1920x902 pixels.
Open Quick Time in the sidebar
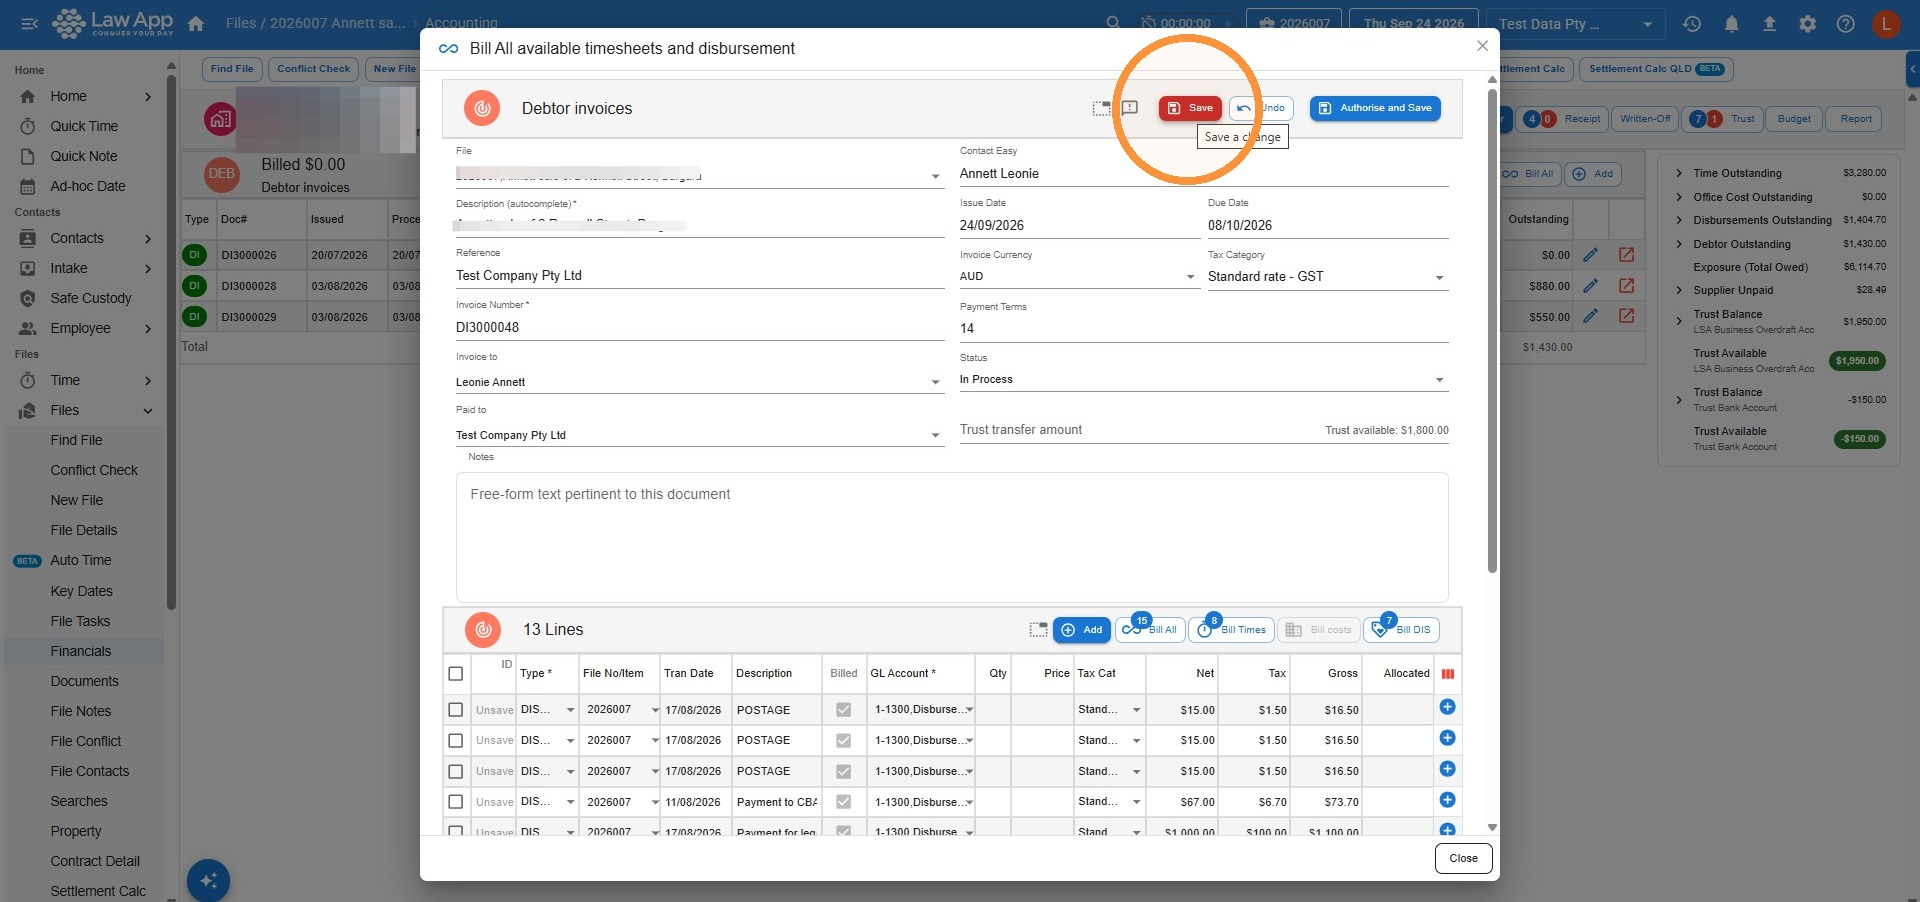point(84,126)
